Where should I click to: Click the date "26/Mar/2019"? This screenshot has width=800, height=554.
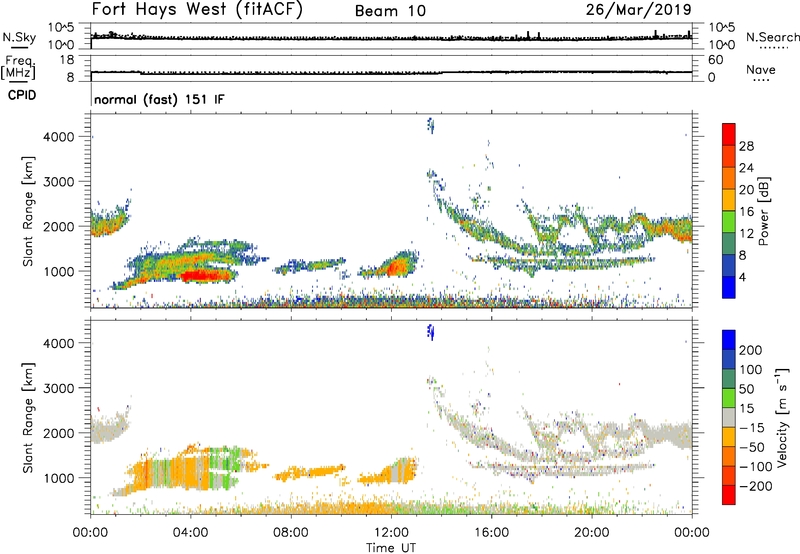pyautogui.click(x=638, y=10)
